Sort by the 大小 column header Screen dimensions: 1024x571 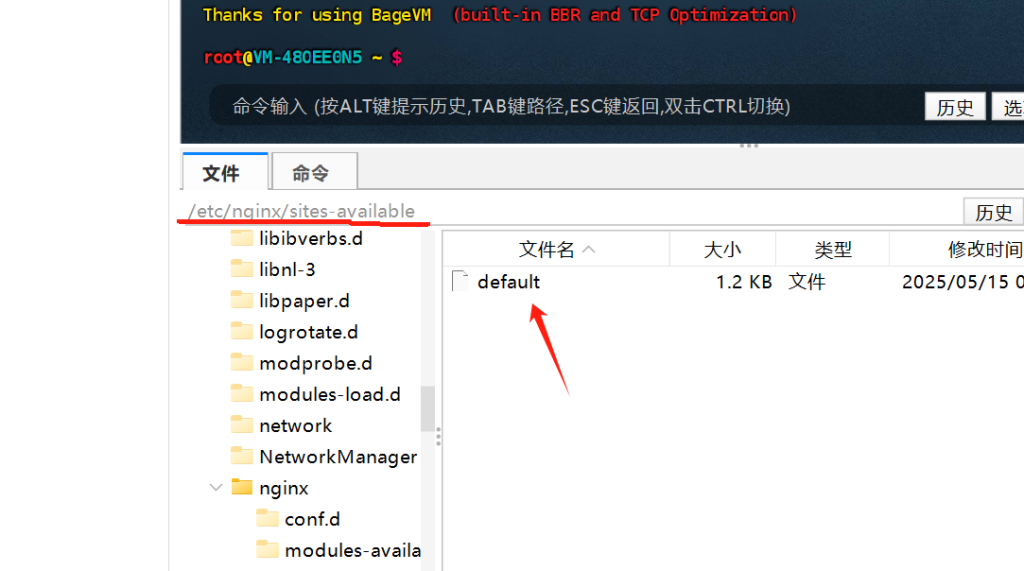pos(722,249)
